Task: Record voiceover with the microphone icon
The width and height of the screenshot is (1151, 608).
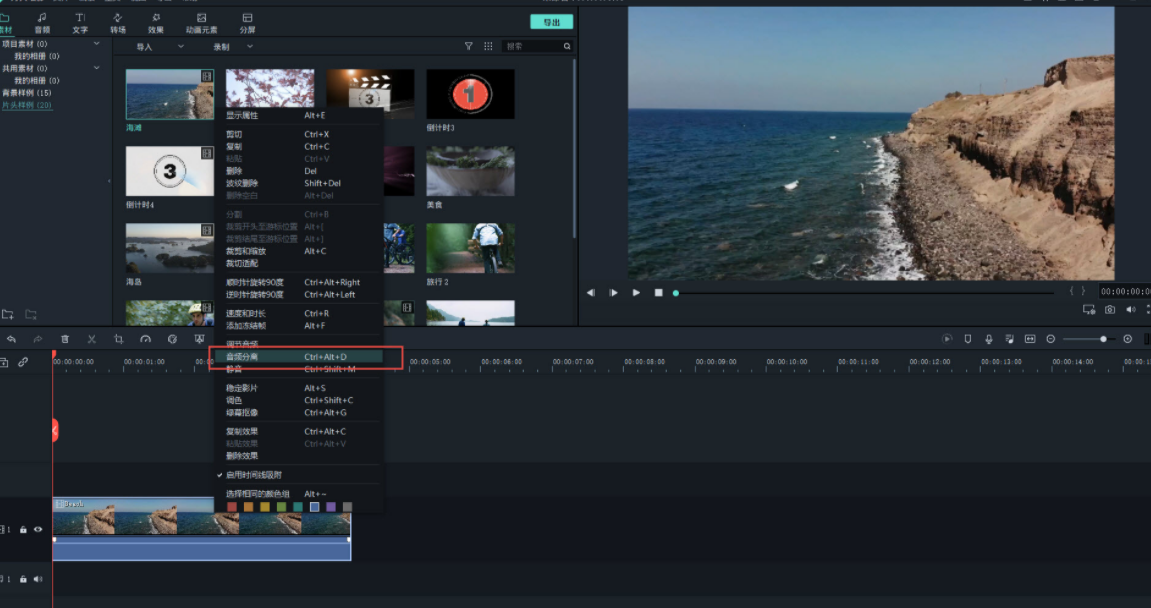Action: point(989,339)
